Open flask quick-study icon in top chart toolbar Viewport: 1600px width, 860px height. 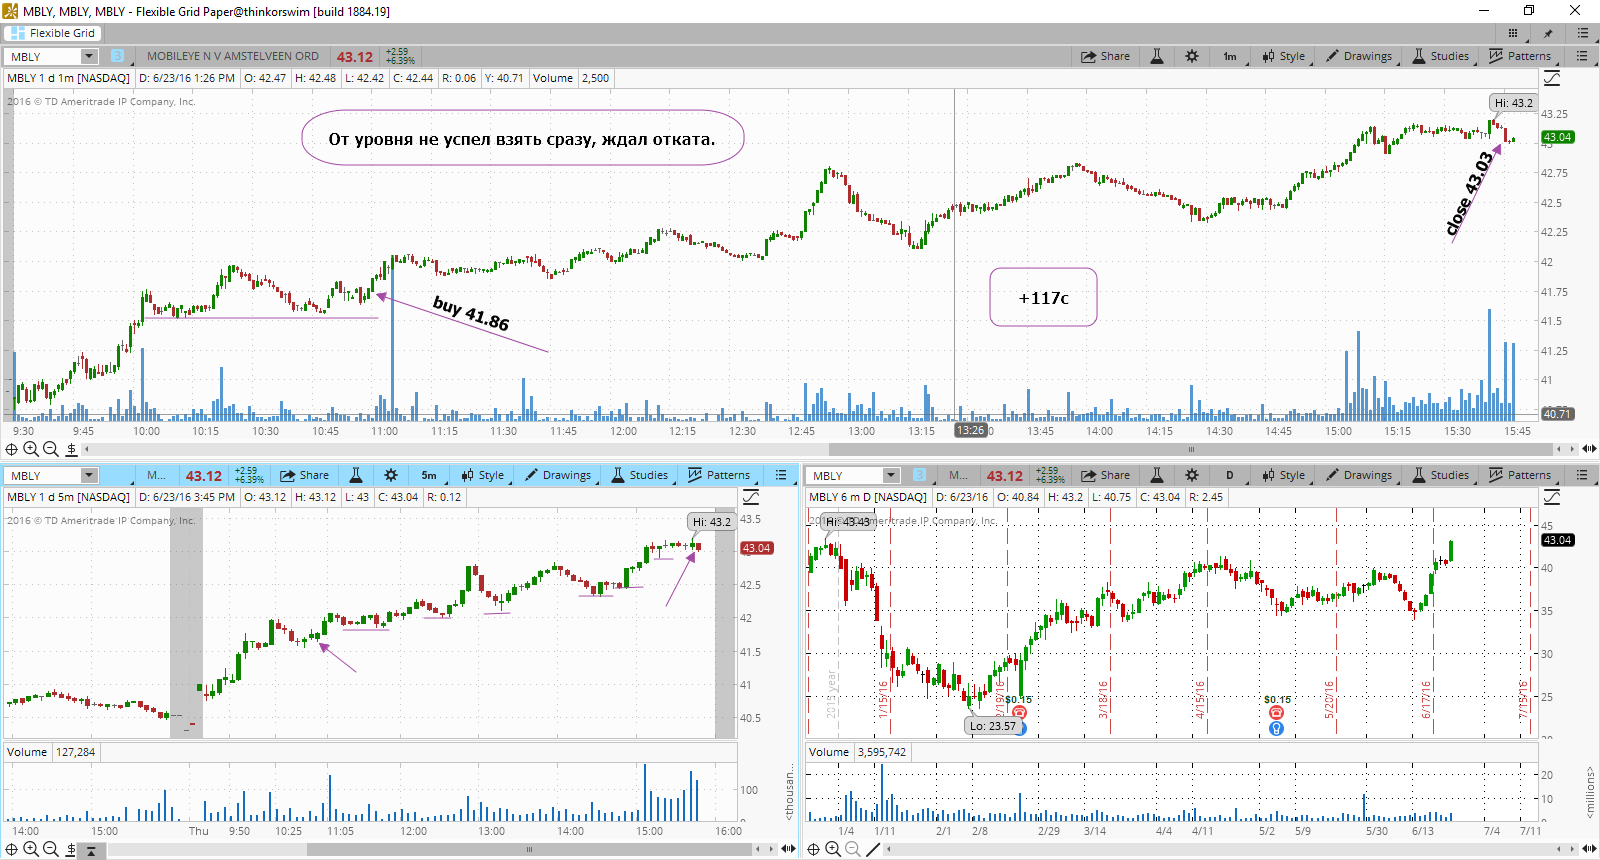click(x=1157, y=56)
